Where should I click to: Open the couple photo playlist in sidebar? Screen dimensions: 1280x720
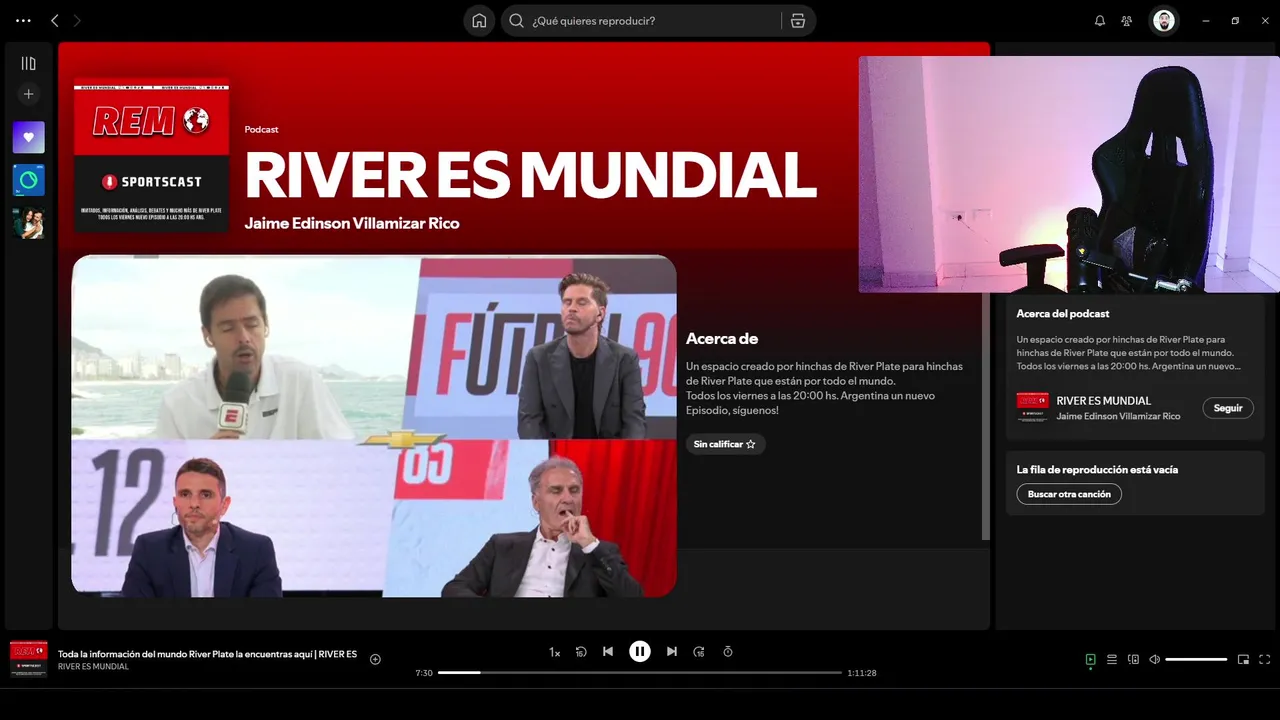[x=29, y=223]
